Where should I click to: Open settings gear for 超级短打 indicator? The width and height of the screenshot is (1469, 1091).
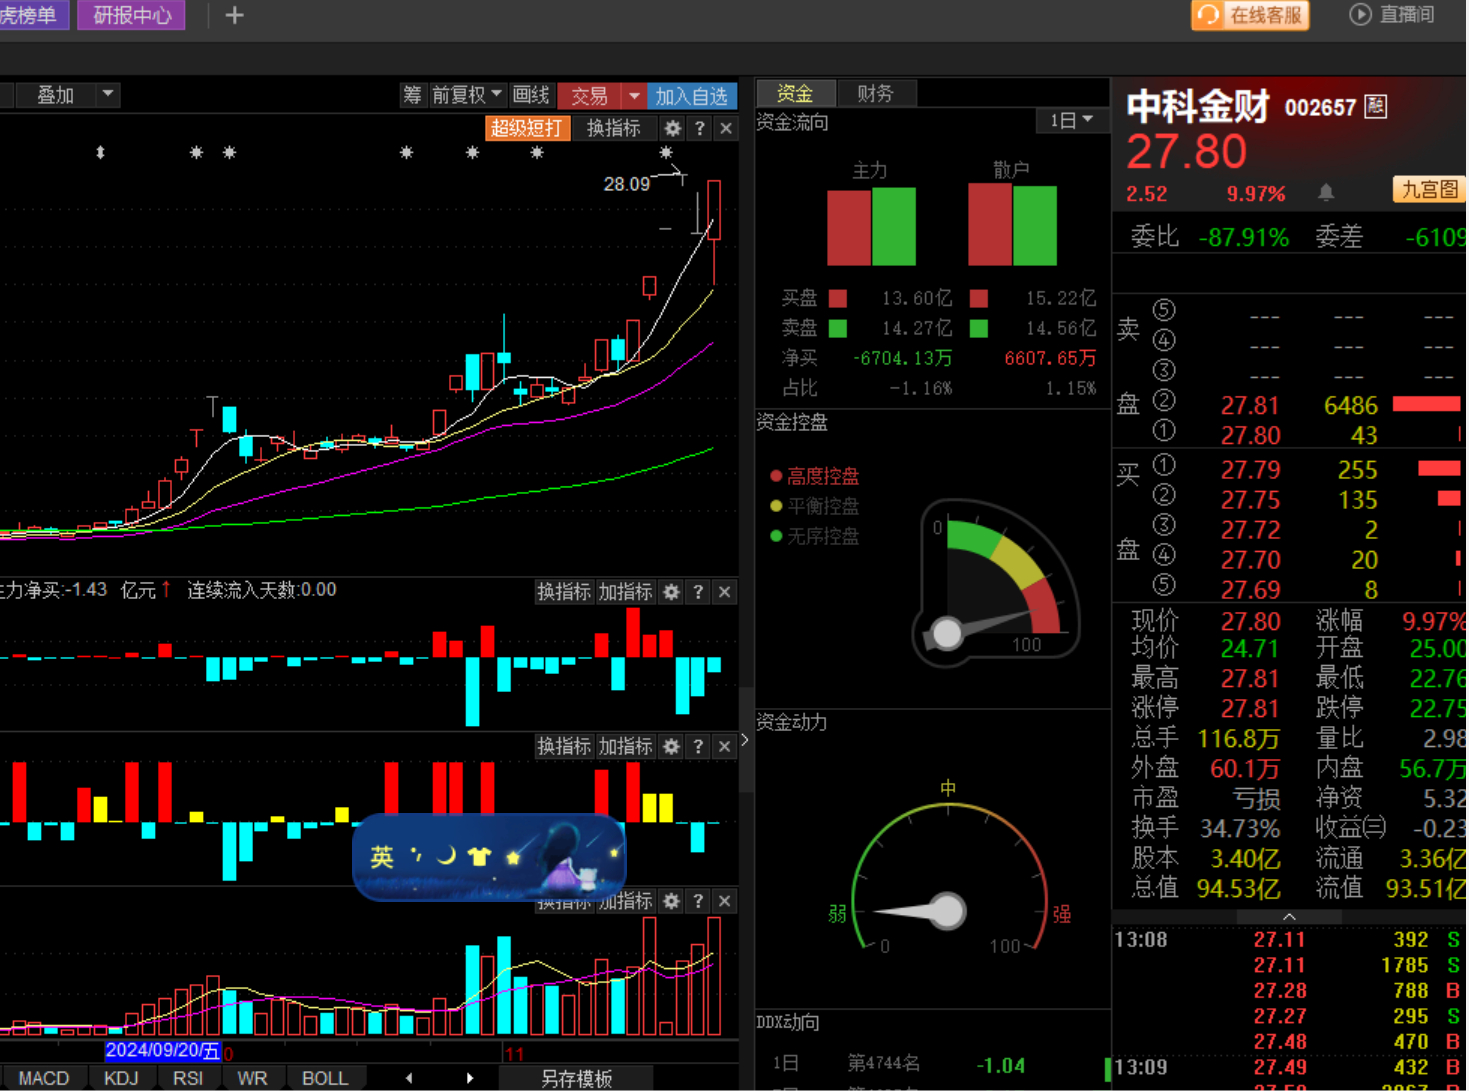point(673,128)
